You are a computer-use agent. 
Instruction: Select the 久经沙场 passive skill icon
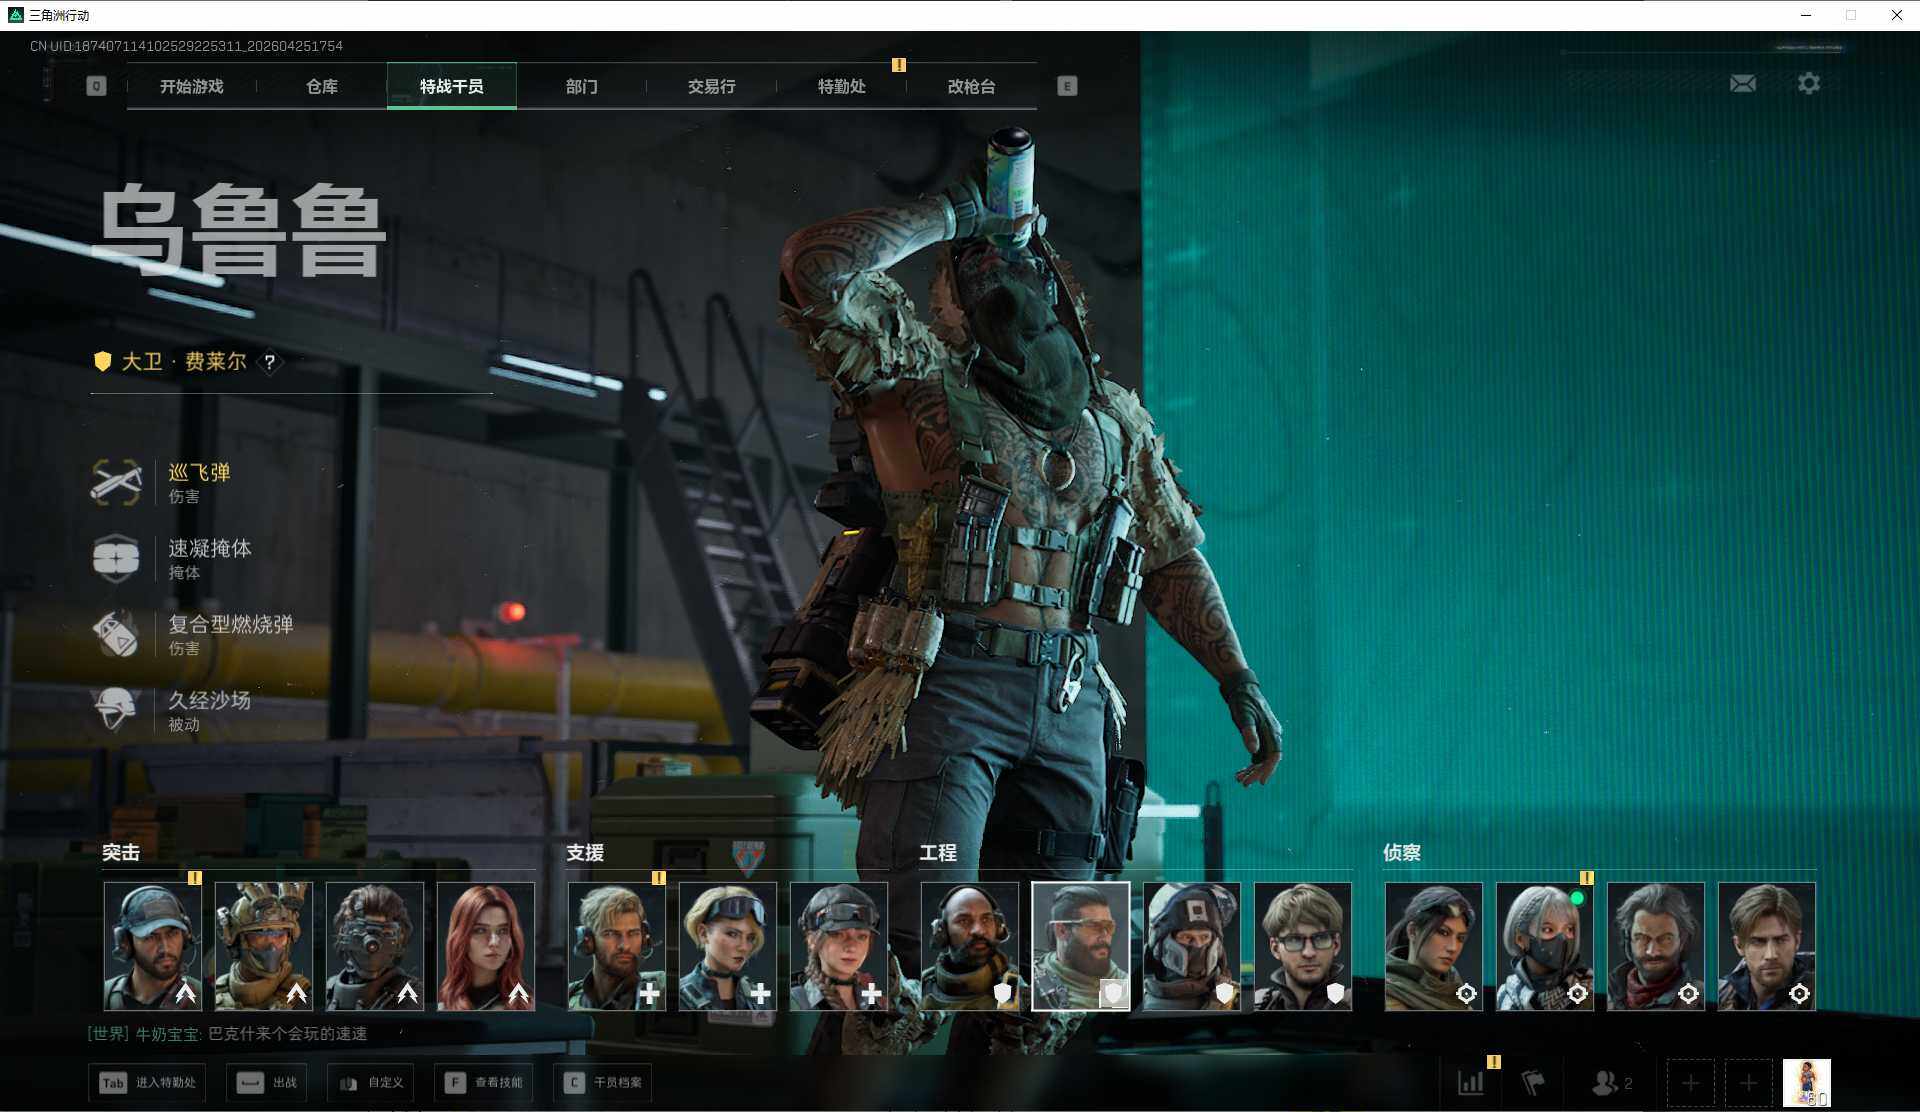point(116,710)
